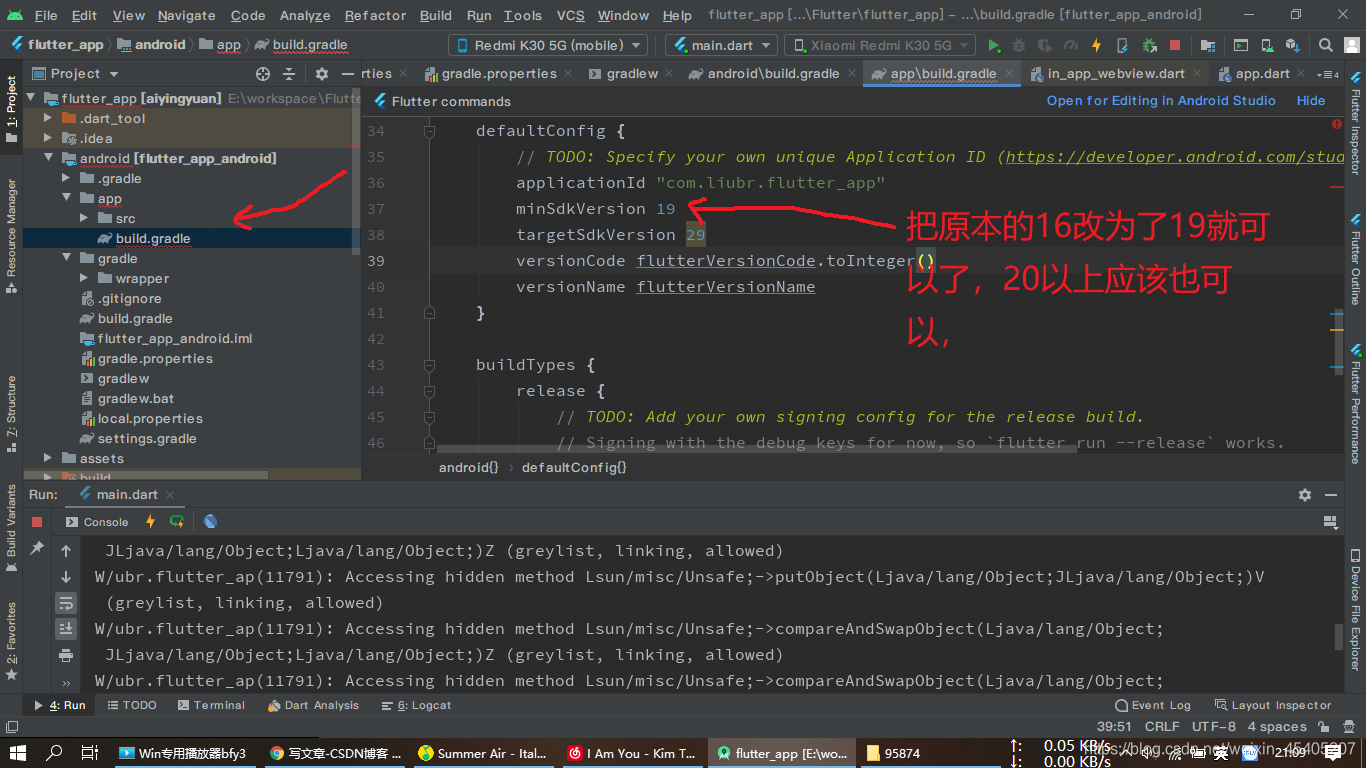Open the SDK Manager toolbar icon
Screen dimensions: 1366x768
click(x=1294, y=45)
